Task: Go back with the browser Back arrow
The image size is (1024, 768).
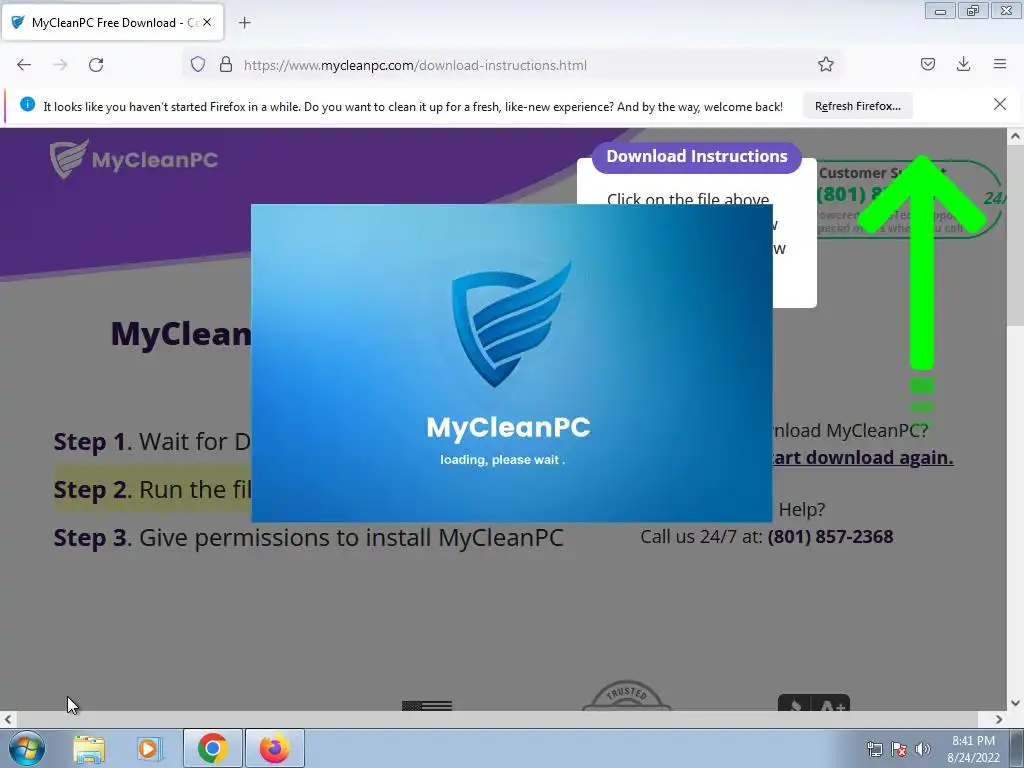Action: pyautogui.click(x=24, y=65)
